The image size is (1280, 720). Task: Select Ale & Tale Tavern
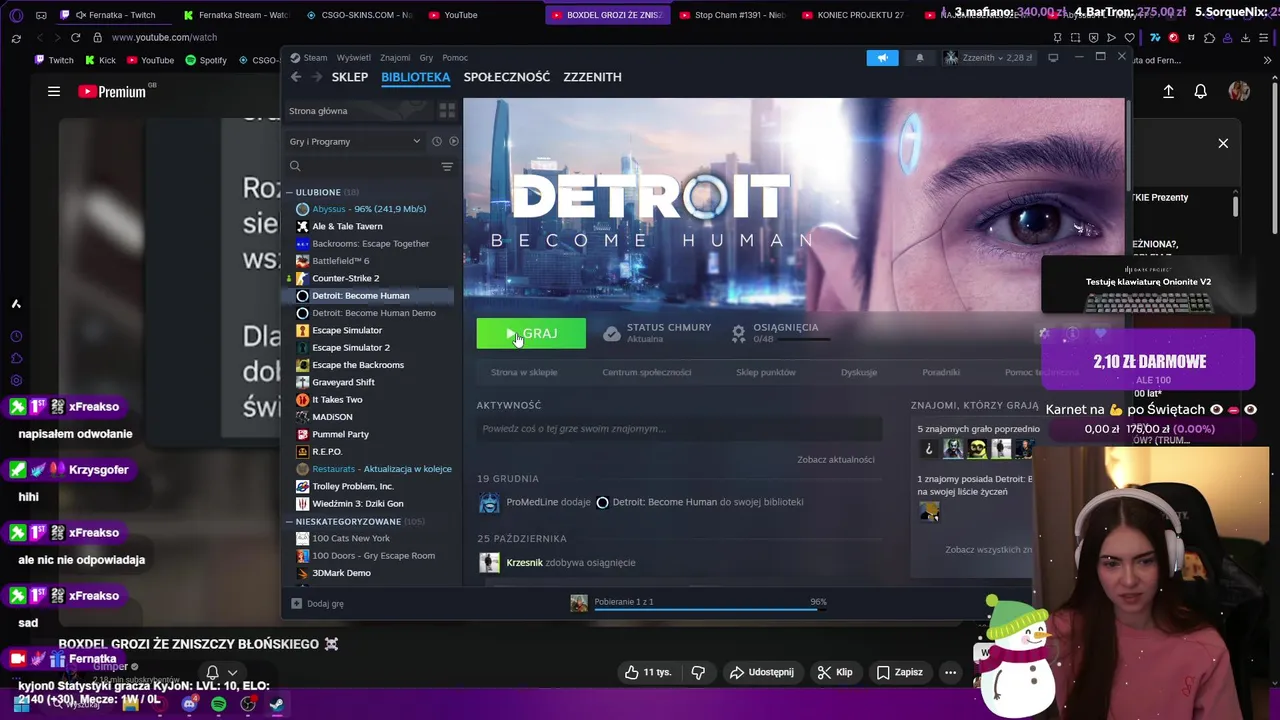click(x=347, y=226)
